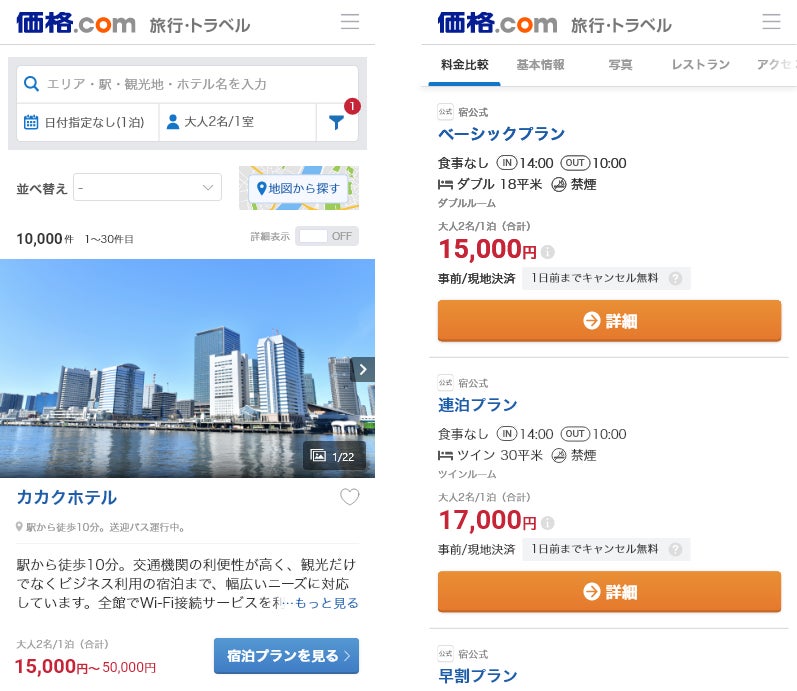Click the filter funnel icon
The height and width of the screenshot is (691, 797).
[x=336, y=123]
